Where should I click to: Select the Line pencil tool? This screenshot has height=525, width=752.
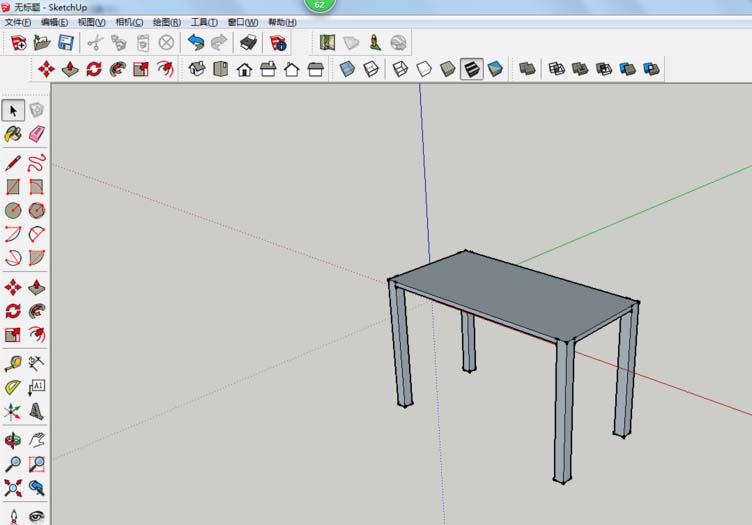coord(13,163)
